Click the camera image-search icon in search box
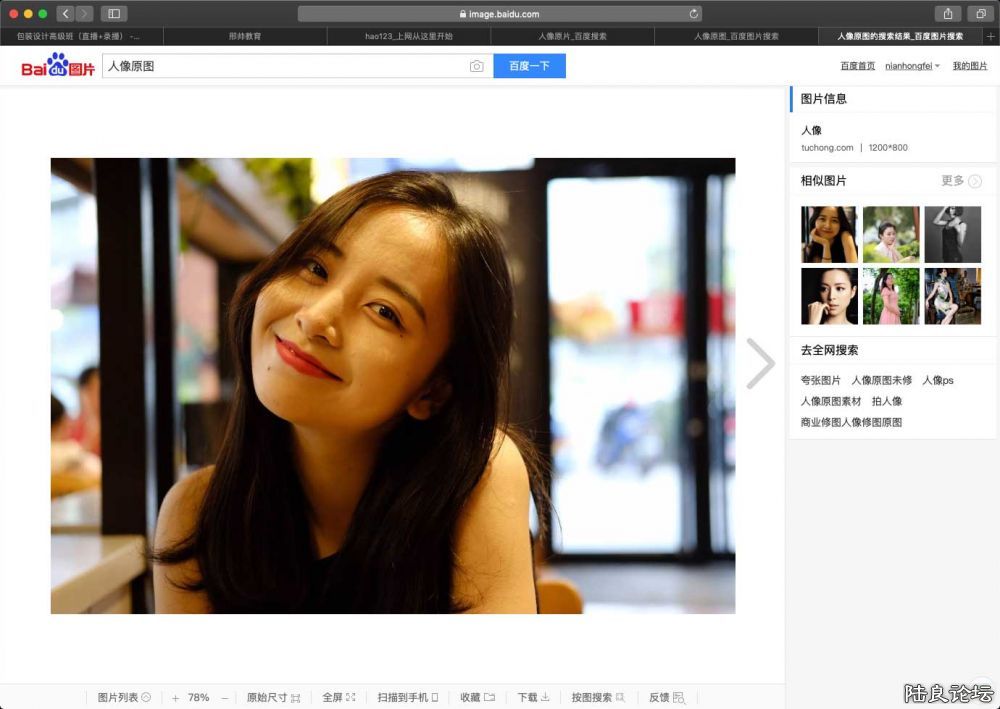Screen dimensions: 1000x709 pos(476,66)
